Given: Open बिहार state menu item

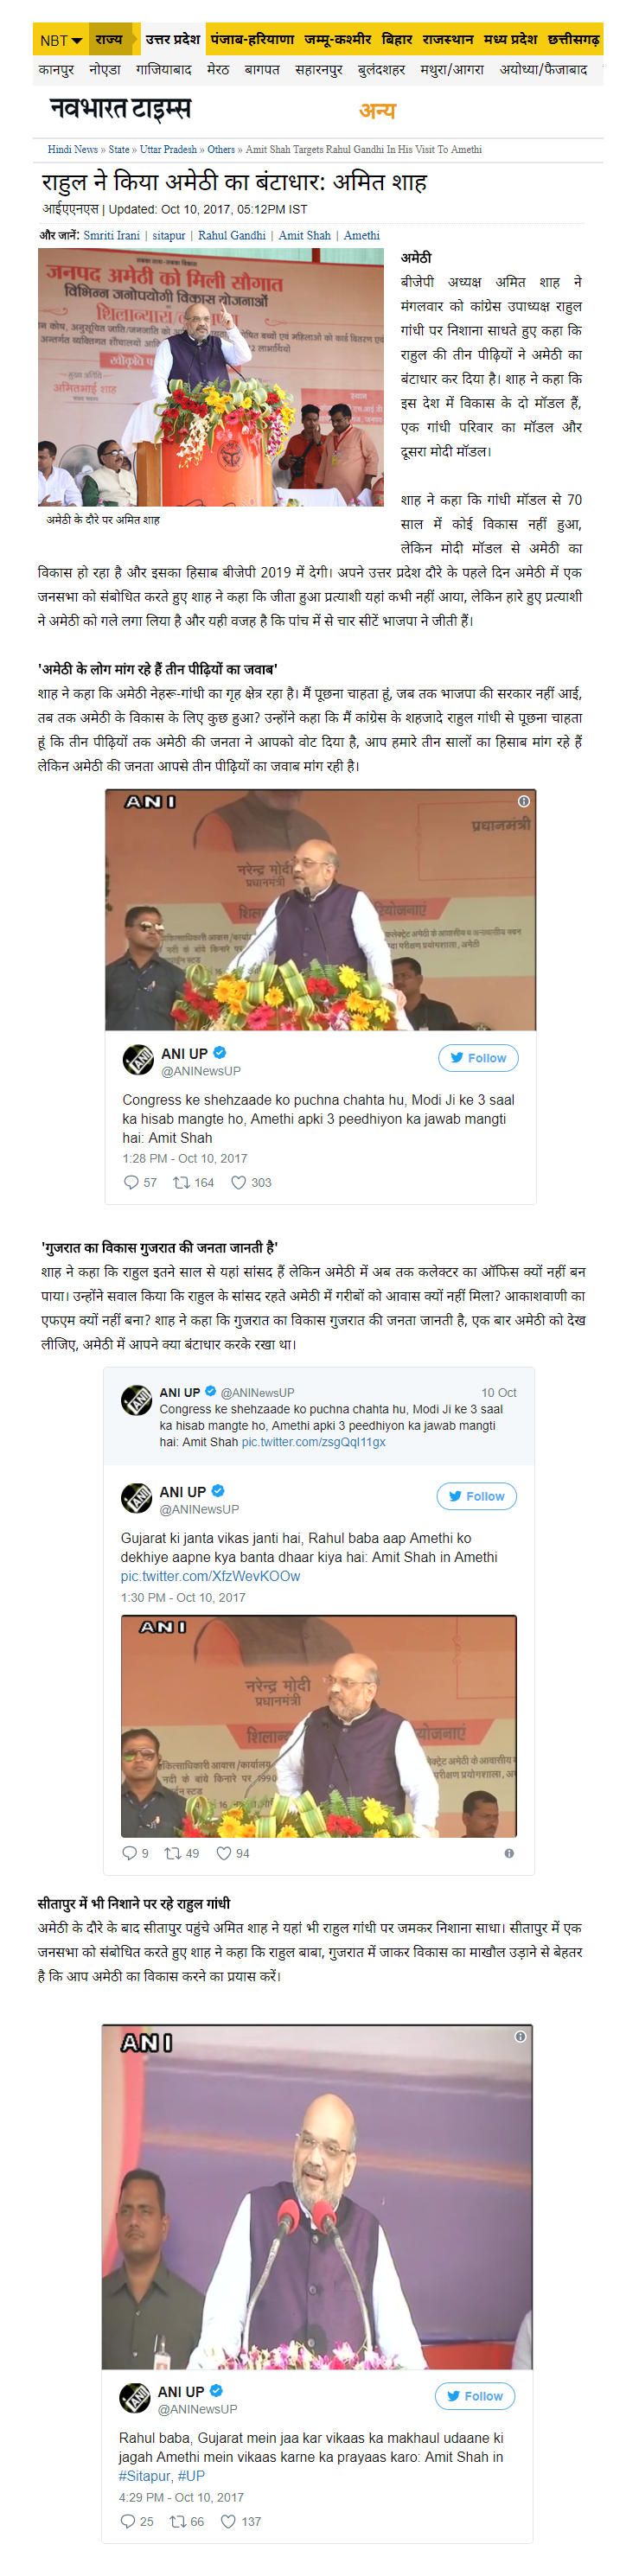Looking at the screenshot, I should pyautogui.click(x=397, y=39).
